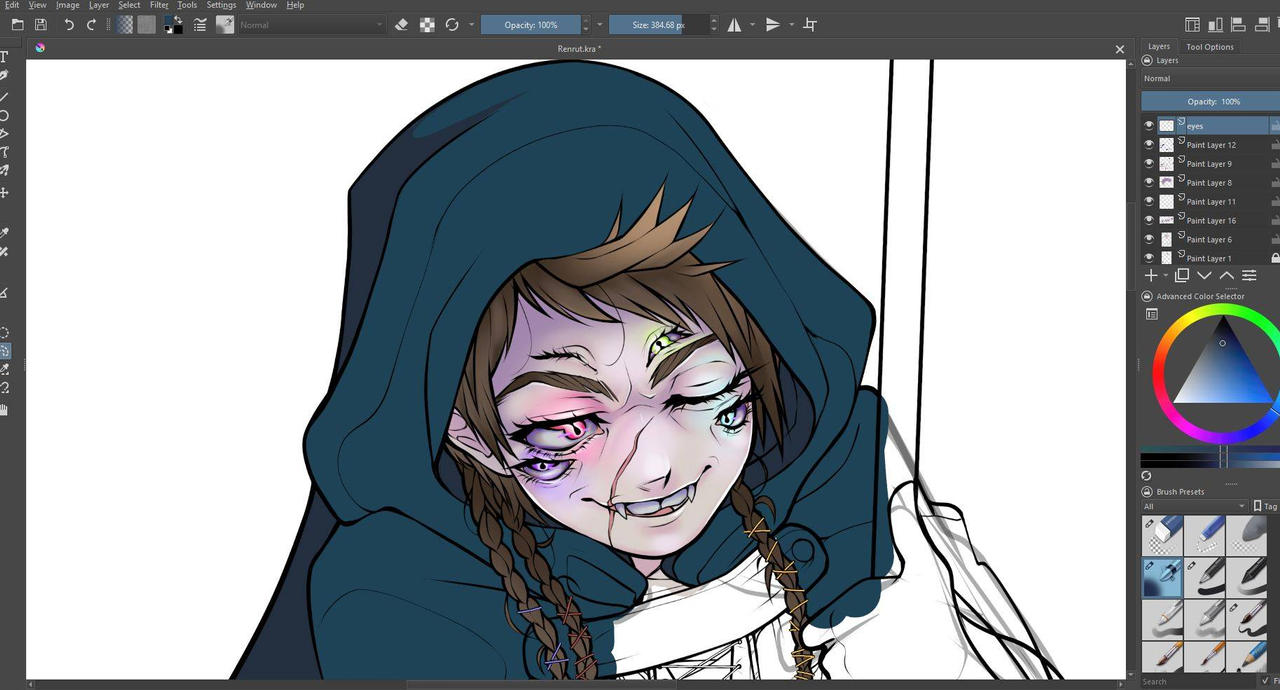Image resolution: width=1280 pixels, height=690 pixels.
Task: Select the Ellipse tool in toolbox
Action: pos(4,115)
